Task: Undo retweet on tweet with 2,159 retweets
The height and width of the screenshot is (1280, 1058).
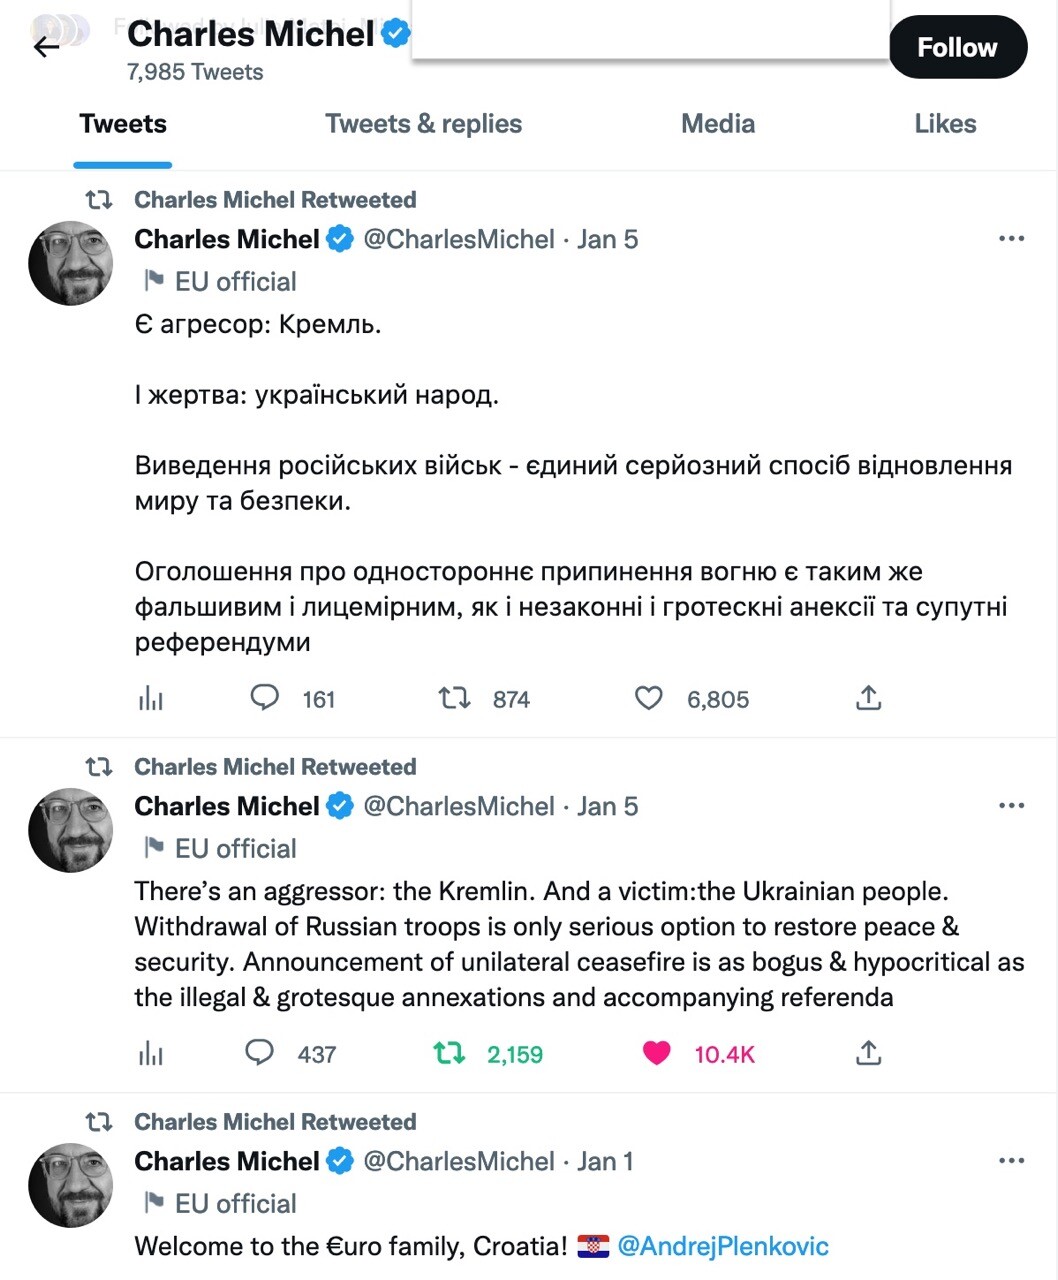Action: pyautogui.click(x=450, y=1053)
